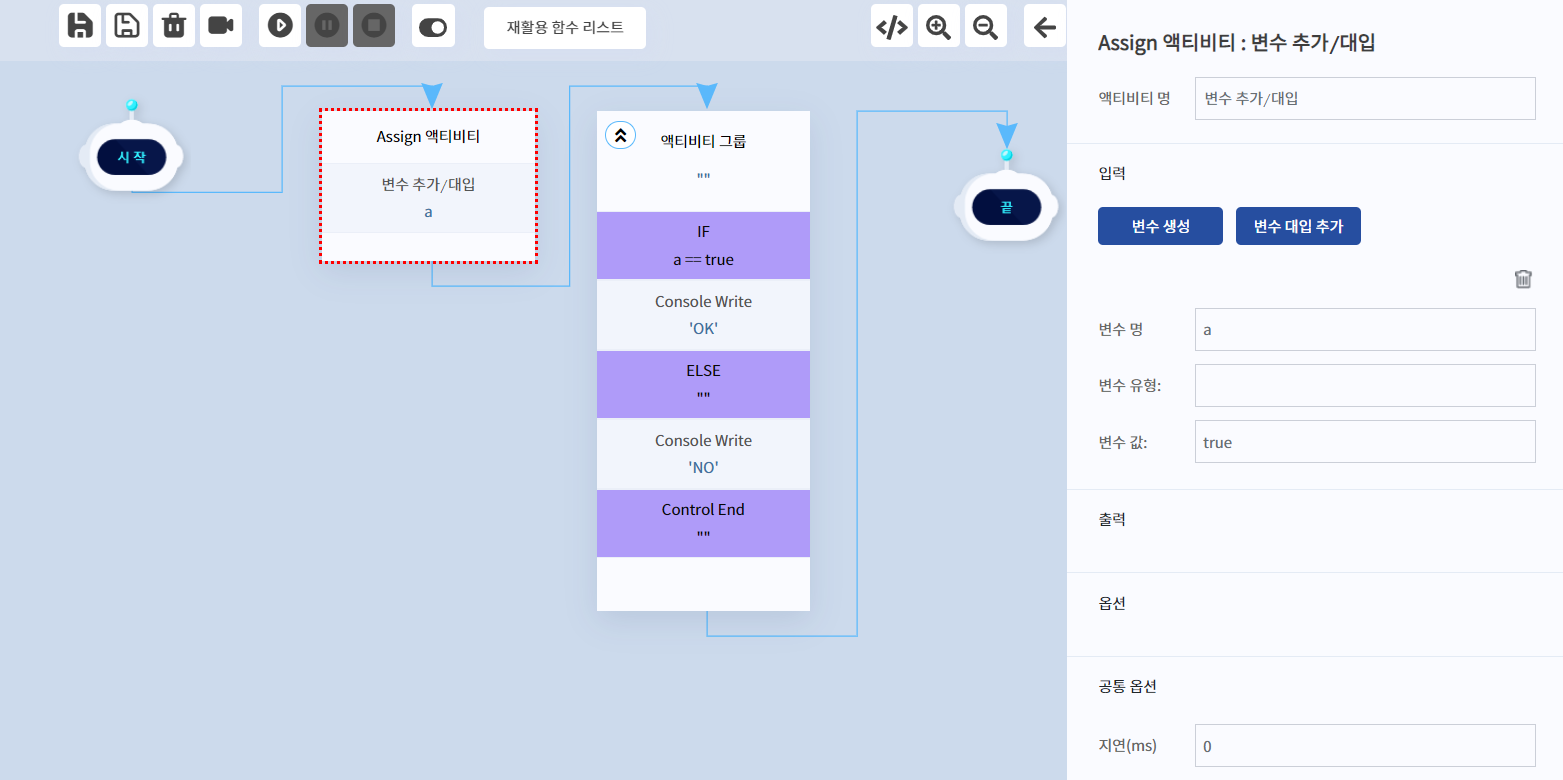The width and height of the screenshot is (1563, 780).
Task: Click the trash icon in the top toolbar
Action: tap(174, 26)
